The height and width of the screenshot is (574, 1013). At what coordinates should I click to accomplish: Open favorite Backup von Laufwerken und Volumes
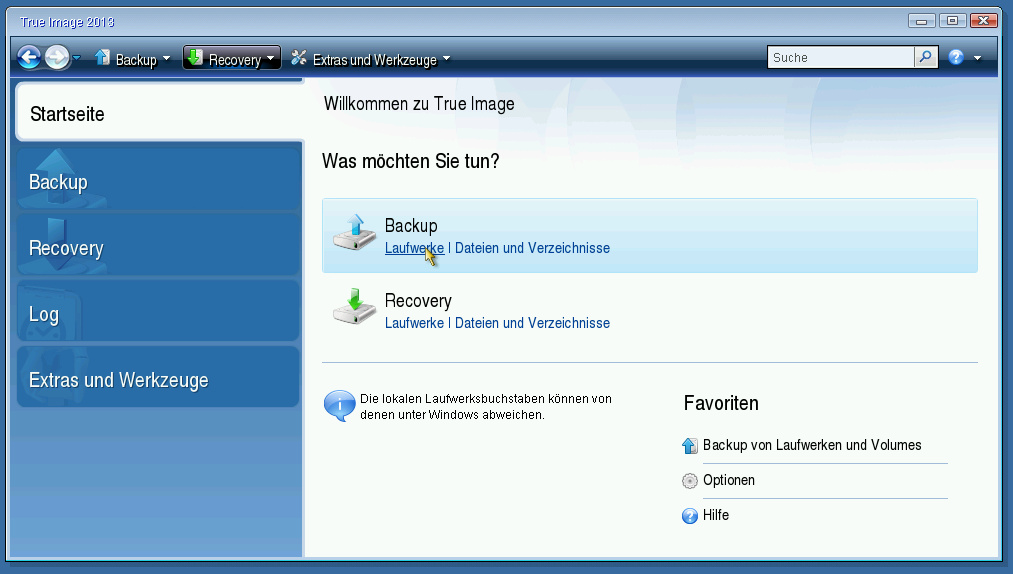coord(812,445)
